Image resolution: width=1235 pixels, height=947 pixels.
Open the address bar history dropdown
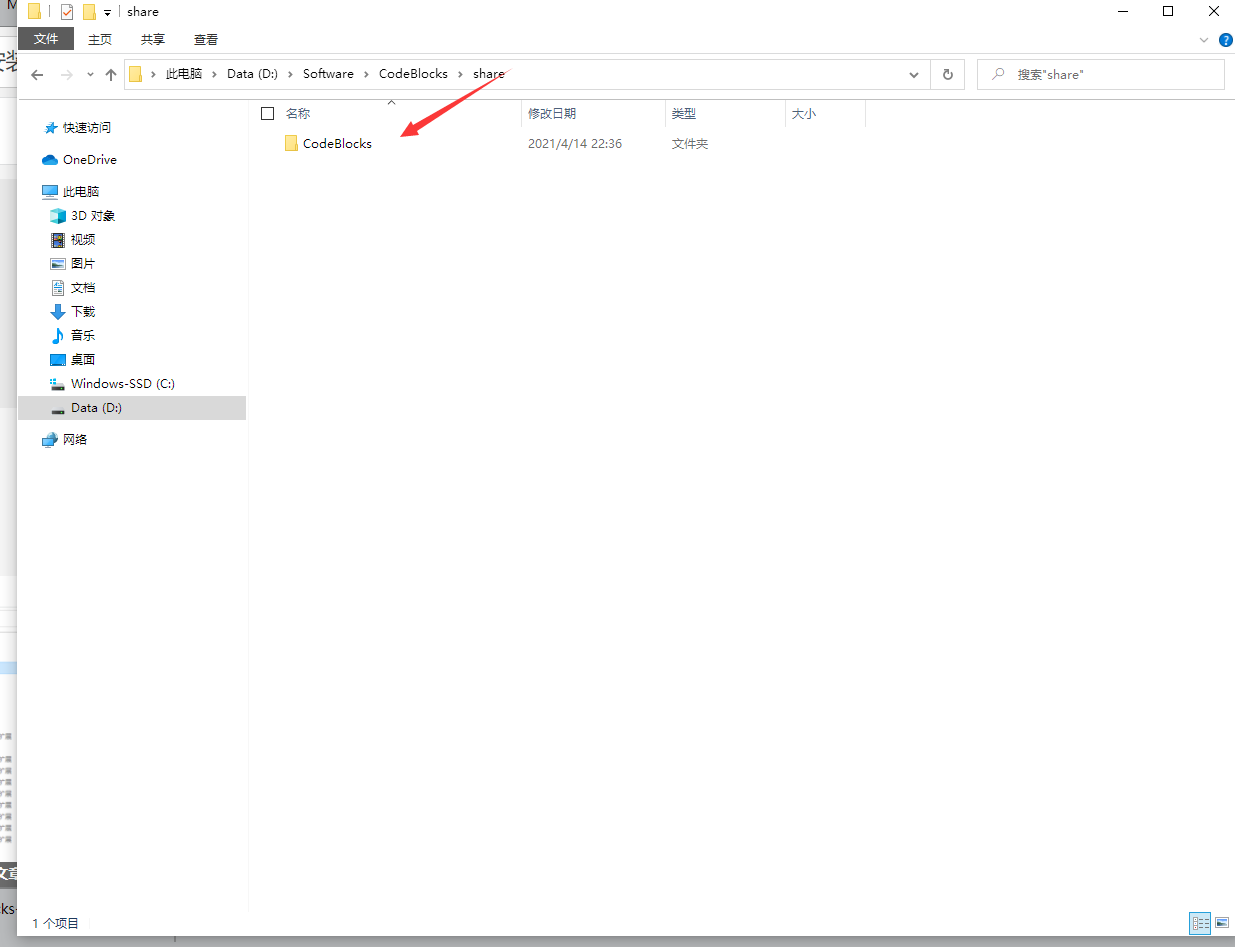913,74
